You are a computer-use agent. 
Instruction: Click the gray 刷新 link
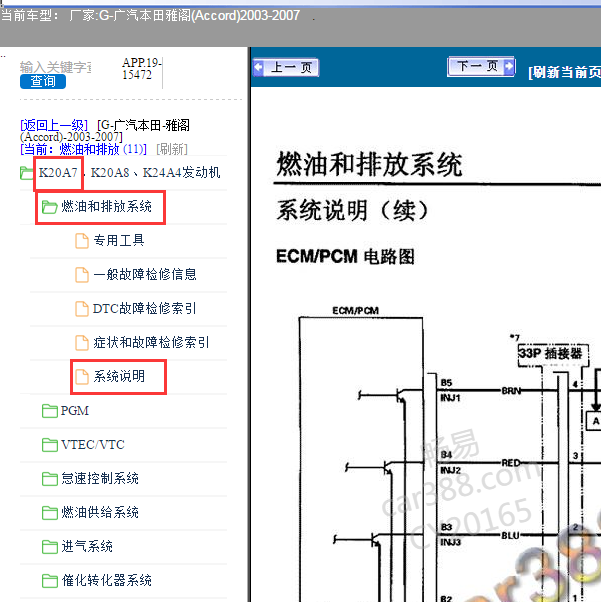(172, 149)
